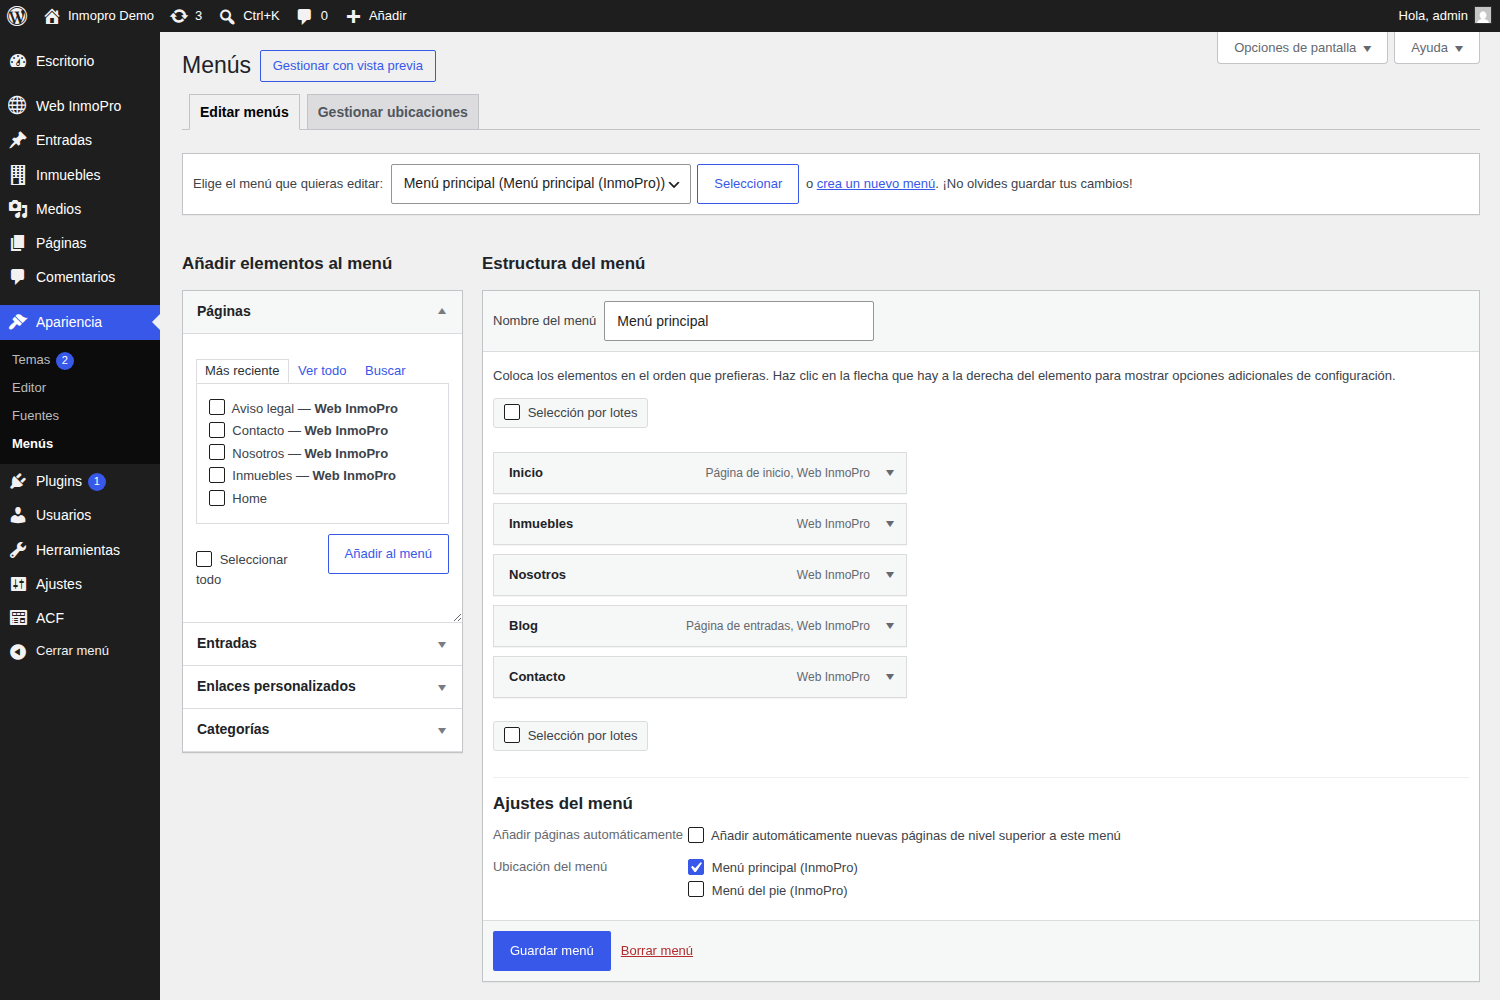
Task: Open Fuentes submenu item
Action: (x=35, y=416)
